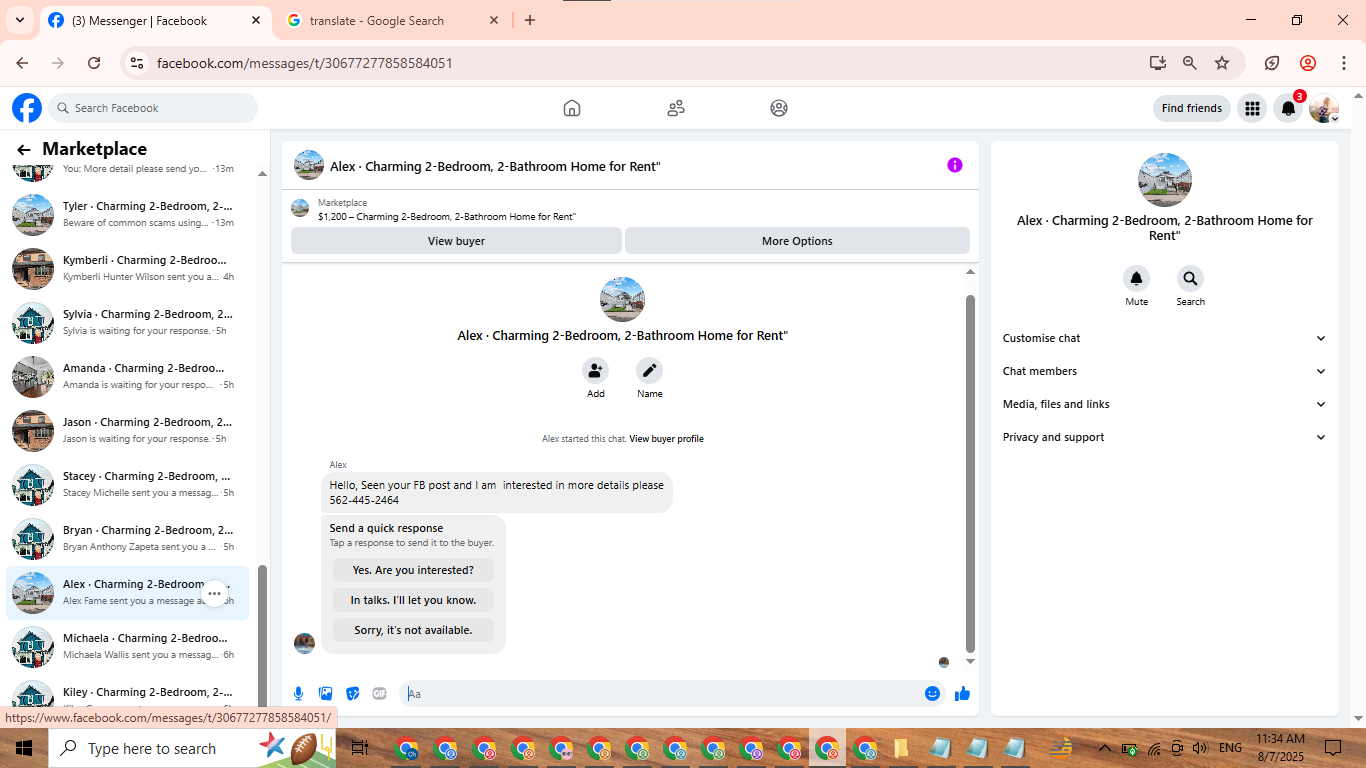Click the browser address bar URL
The width and height of the screenshot is (1366, 768).
click(x=305, y=63)
